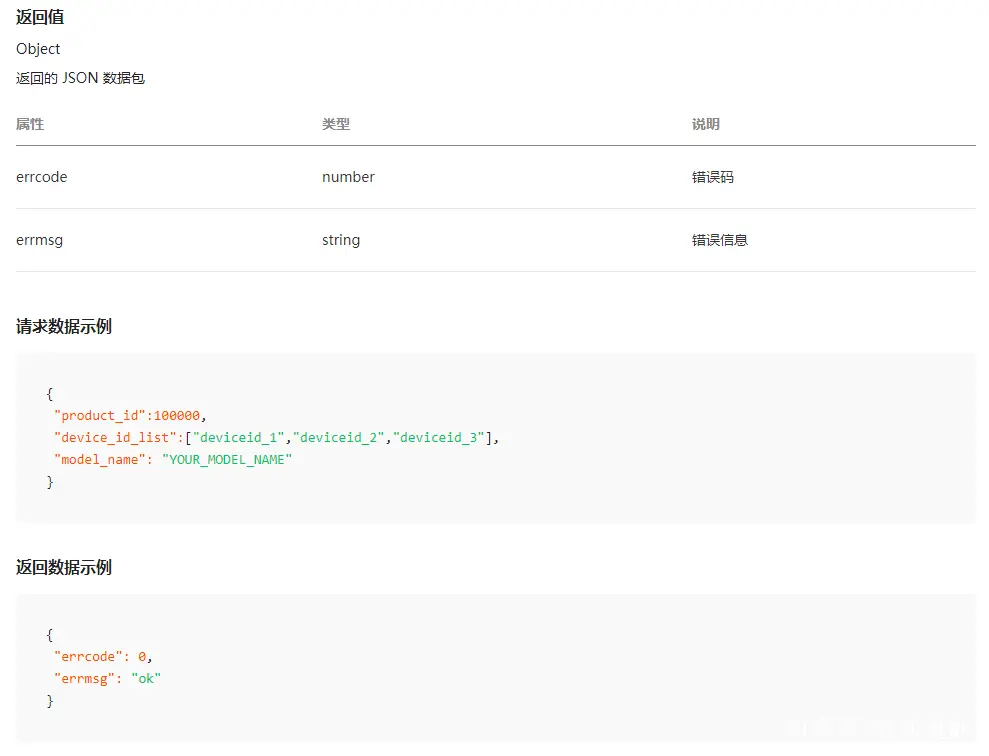Click the 错误码 description cell

(712, 177)
